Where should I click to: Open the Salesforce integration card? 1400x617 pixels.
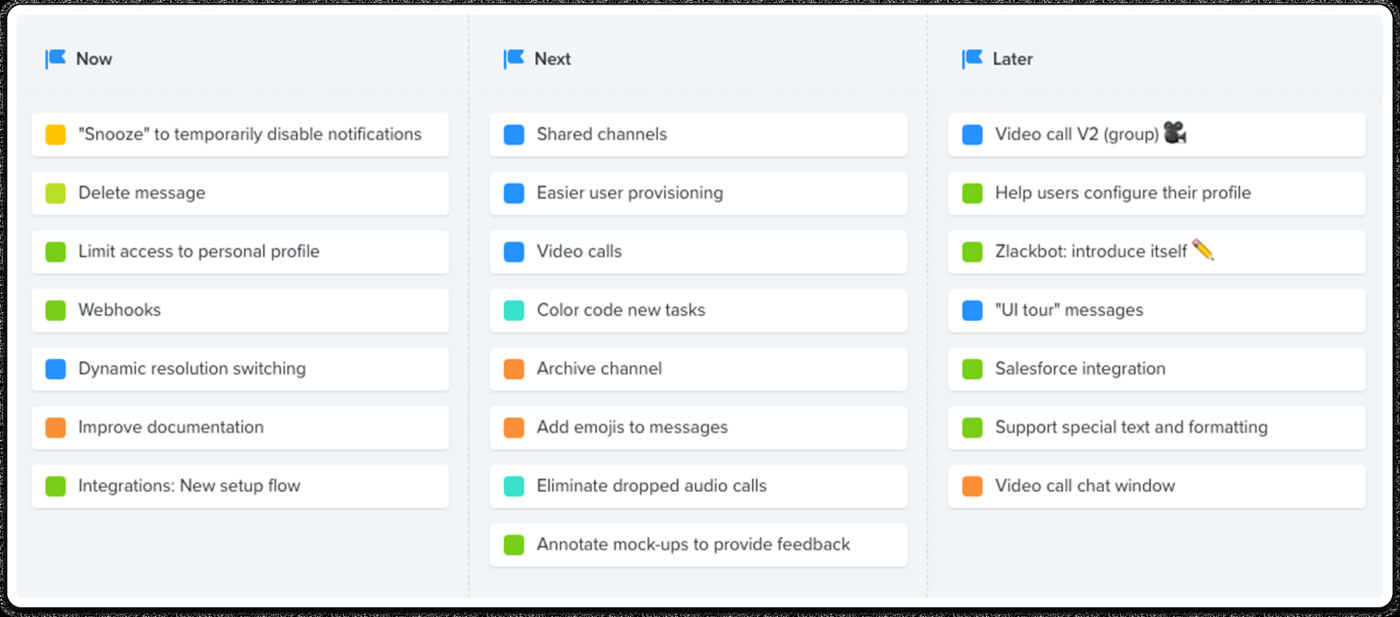(x=1157, y=369)
